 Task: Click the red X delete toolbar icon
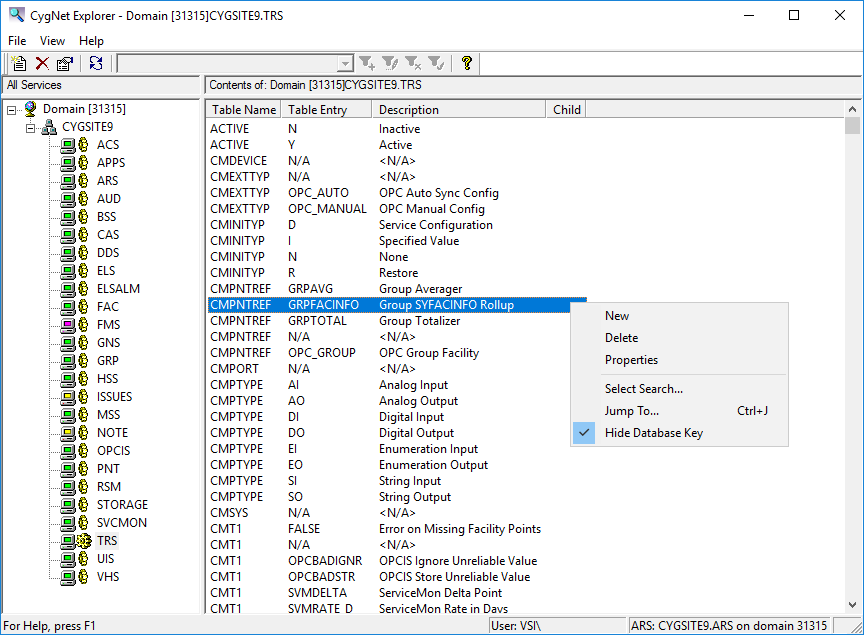click(42, 63)
